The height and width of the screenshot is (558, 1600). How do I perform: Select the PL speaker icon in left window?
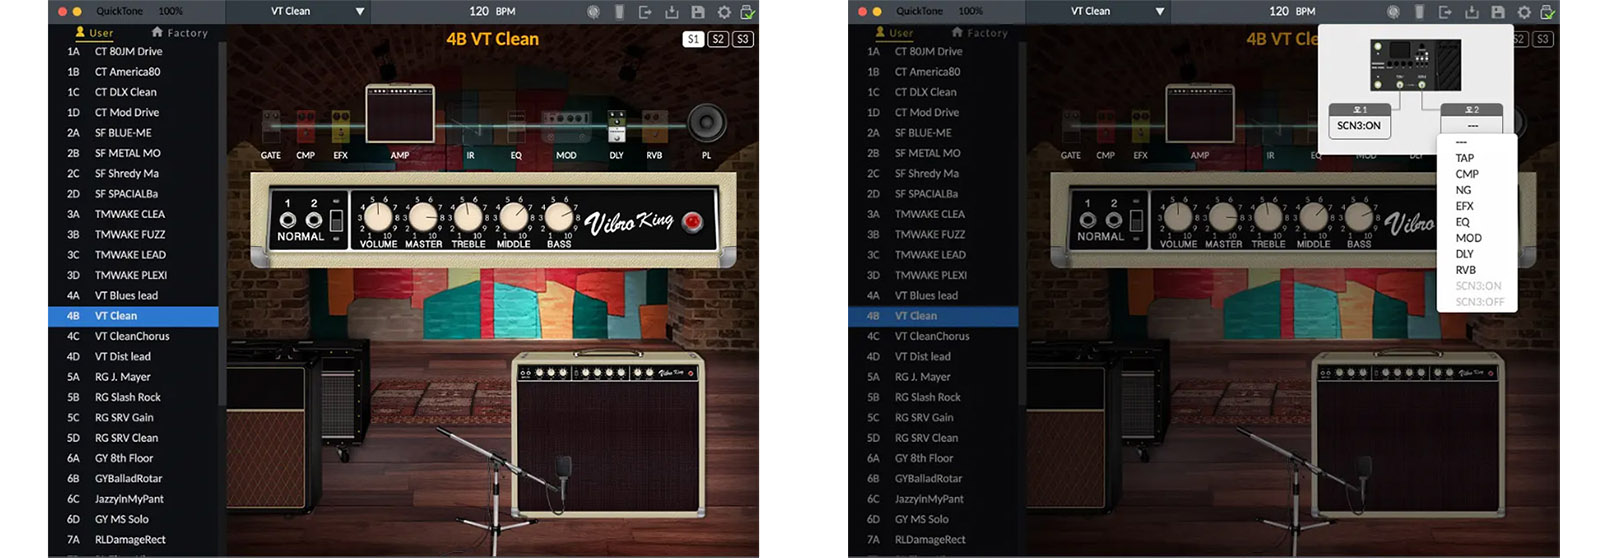coord(706,123)
